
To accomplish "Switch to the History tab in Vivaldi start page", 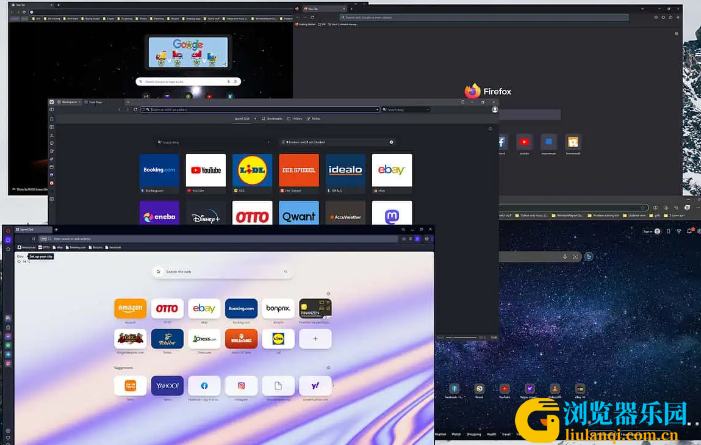I will pos(295,119).
